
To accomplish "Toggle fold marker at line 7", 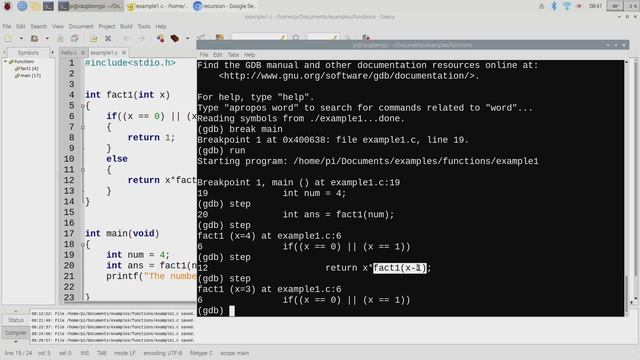I will point(82,127).
